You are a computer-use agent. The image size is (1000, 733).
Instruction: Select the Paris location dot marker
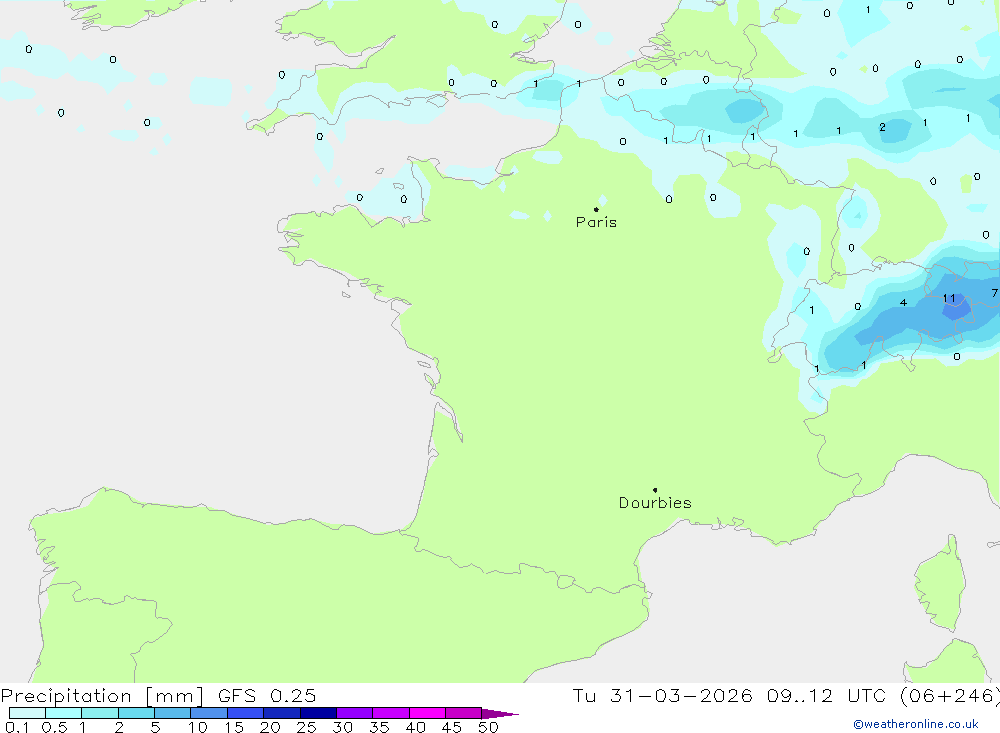click(x=596, y=209)
